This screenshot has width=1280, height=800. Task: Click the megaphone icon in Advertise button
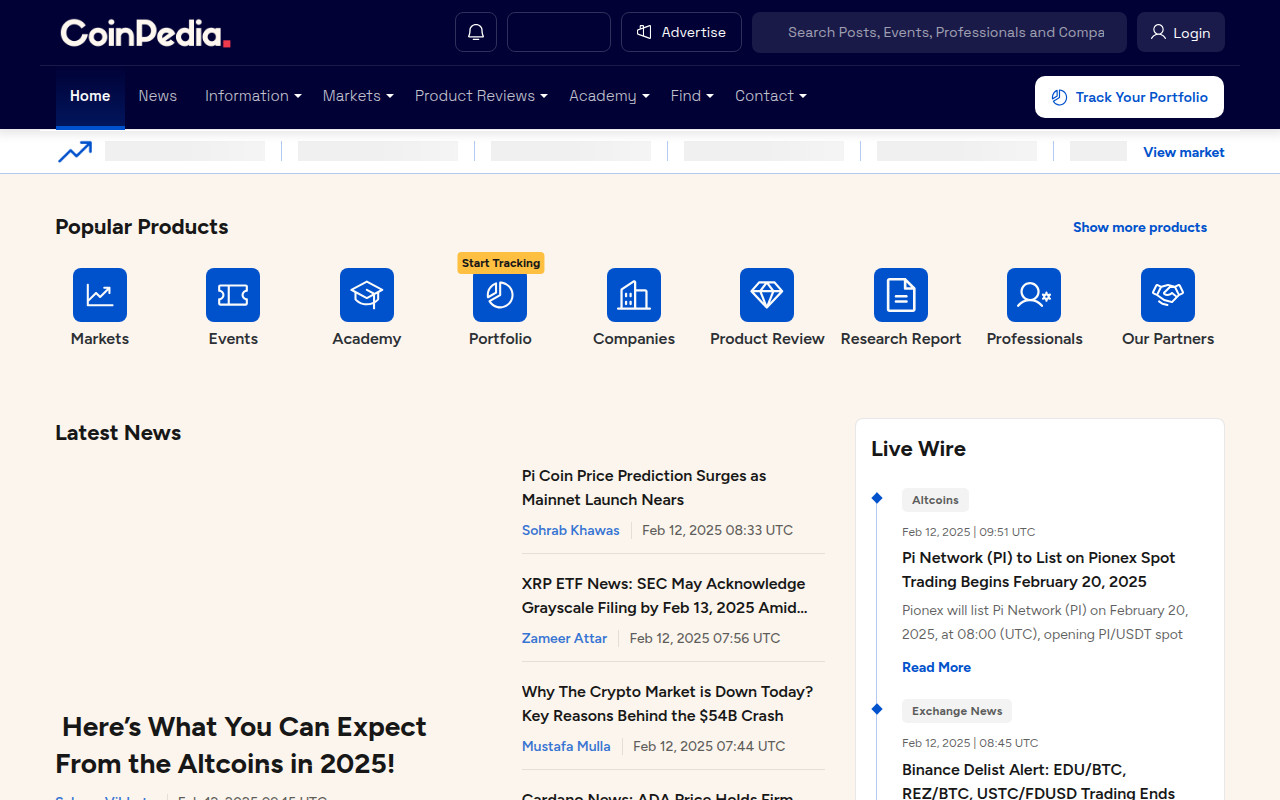645,32
